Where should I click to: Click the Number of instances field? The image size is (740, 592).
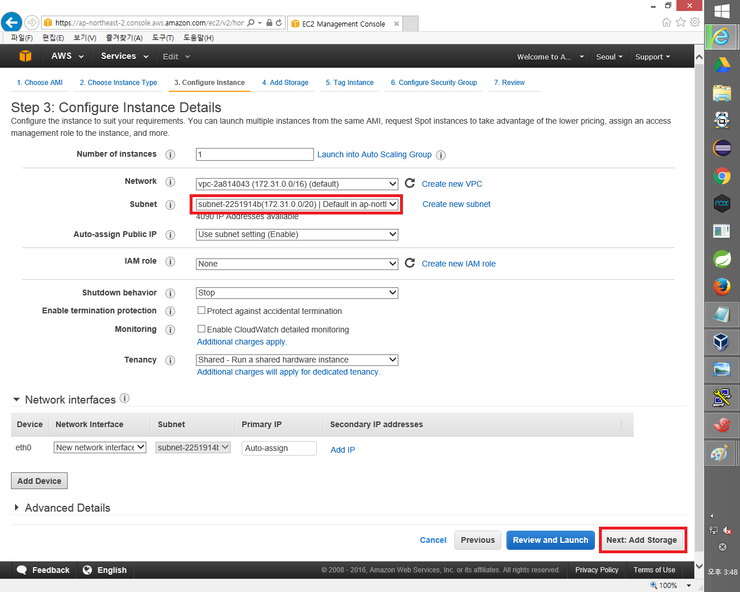point(255,155)
